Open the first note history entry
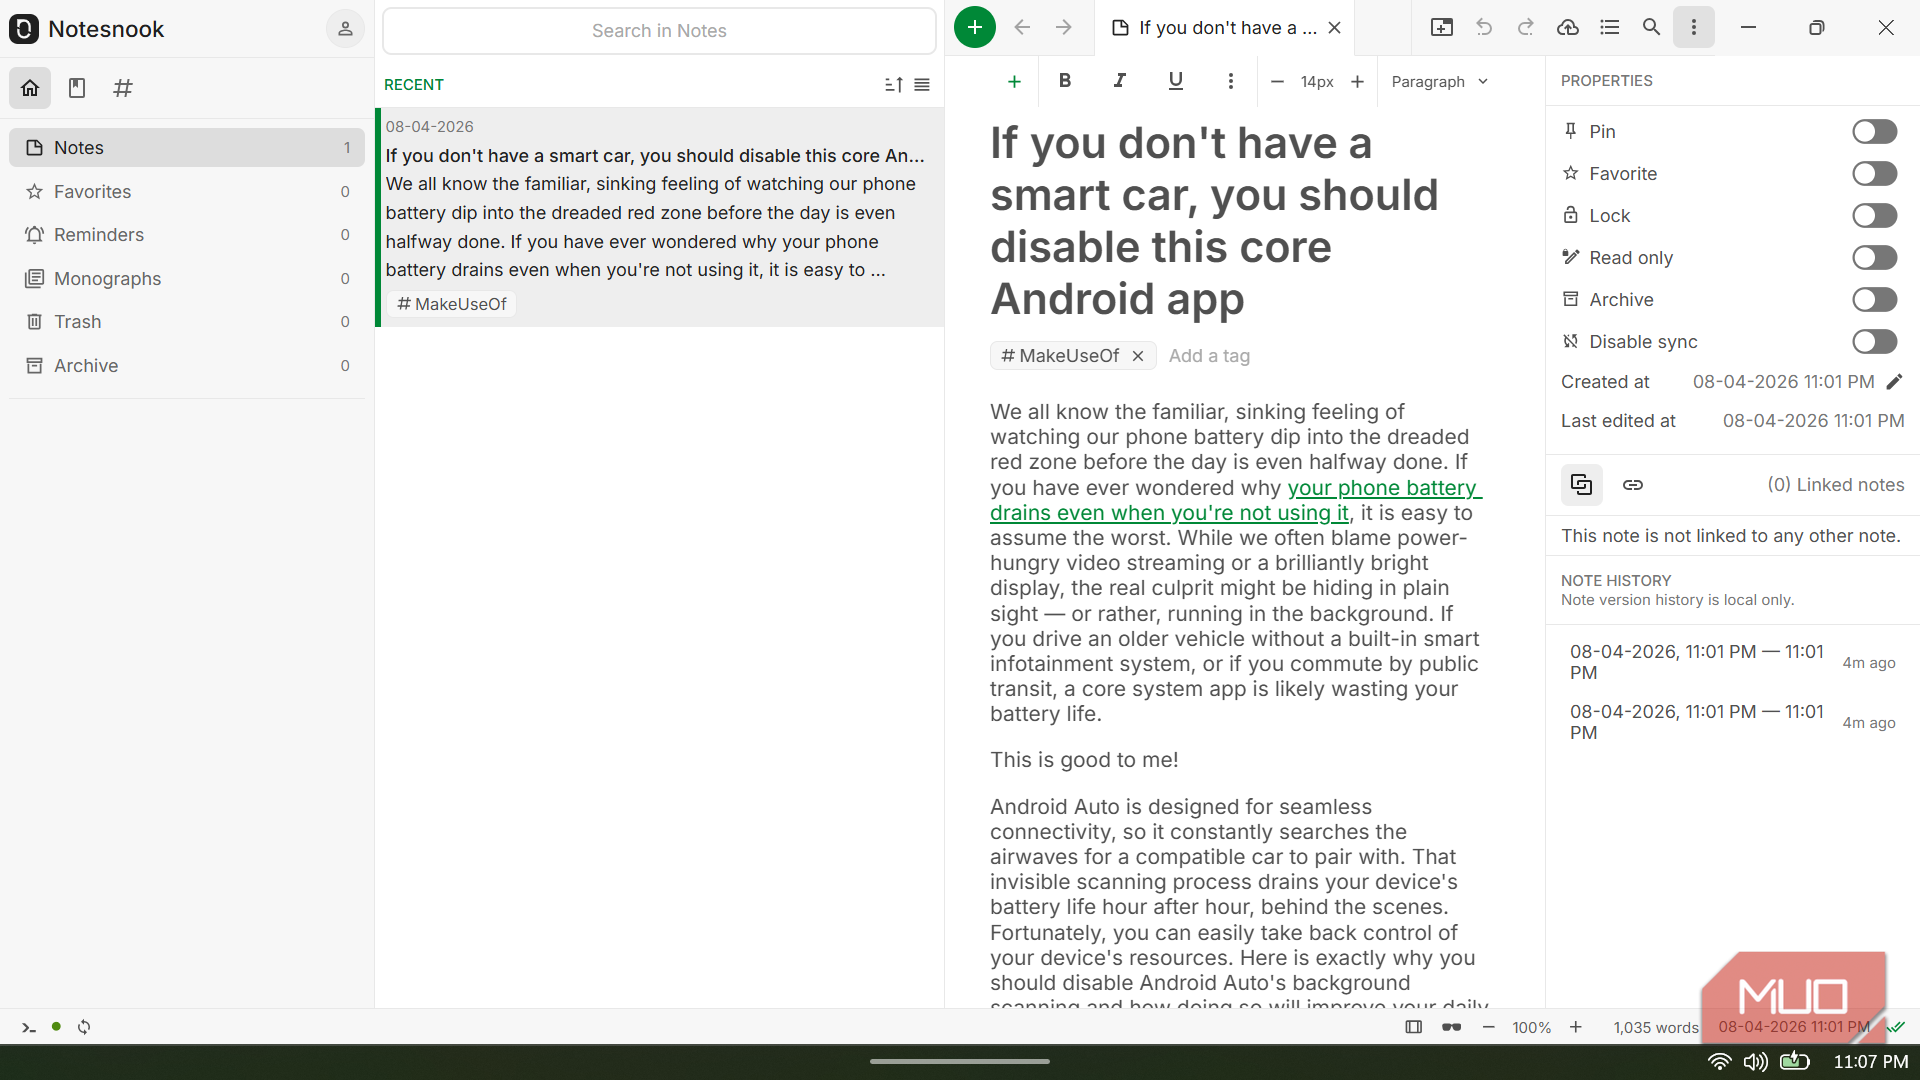The height and width of the screenshot is (1080, 1920). pyautogui.click(x=1732, y=662)
